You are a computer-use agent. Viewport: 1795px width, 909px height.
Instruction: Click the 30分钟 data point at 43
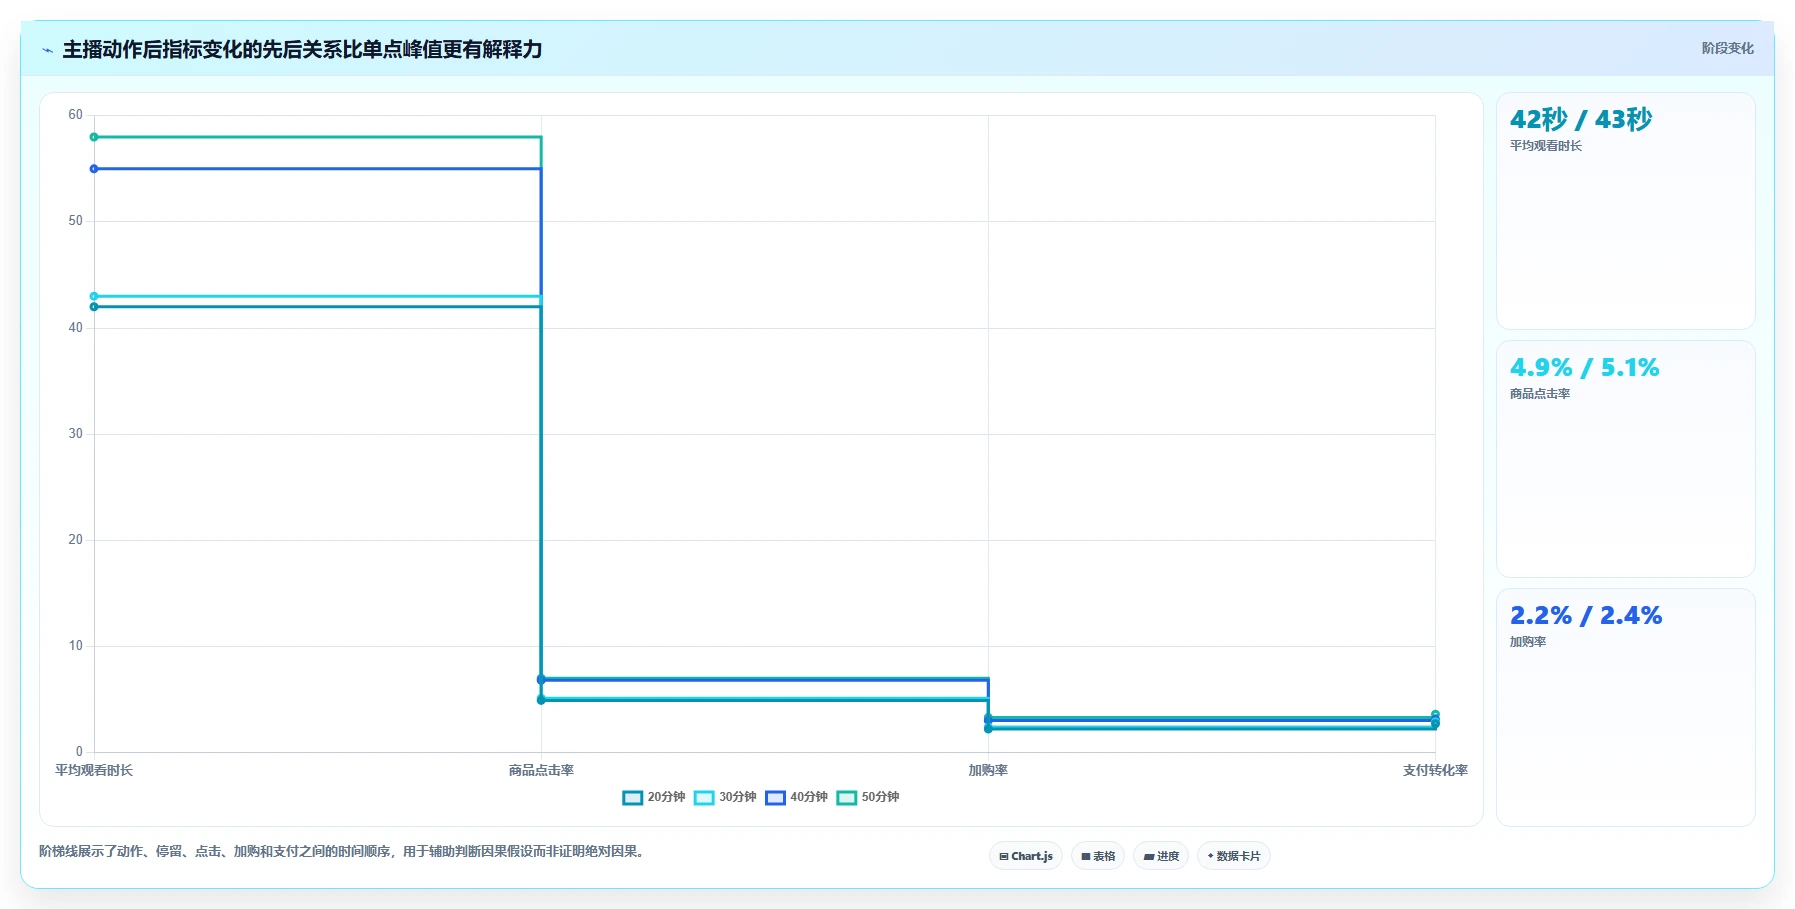click(94, 296)
